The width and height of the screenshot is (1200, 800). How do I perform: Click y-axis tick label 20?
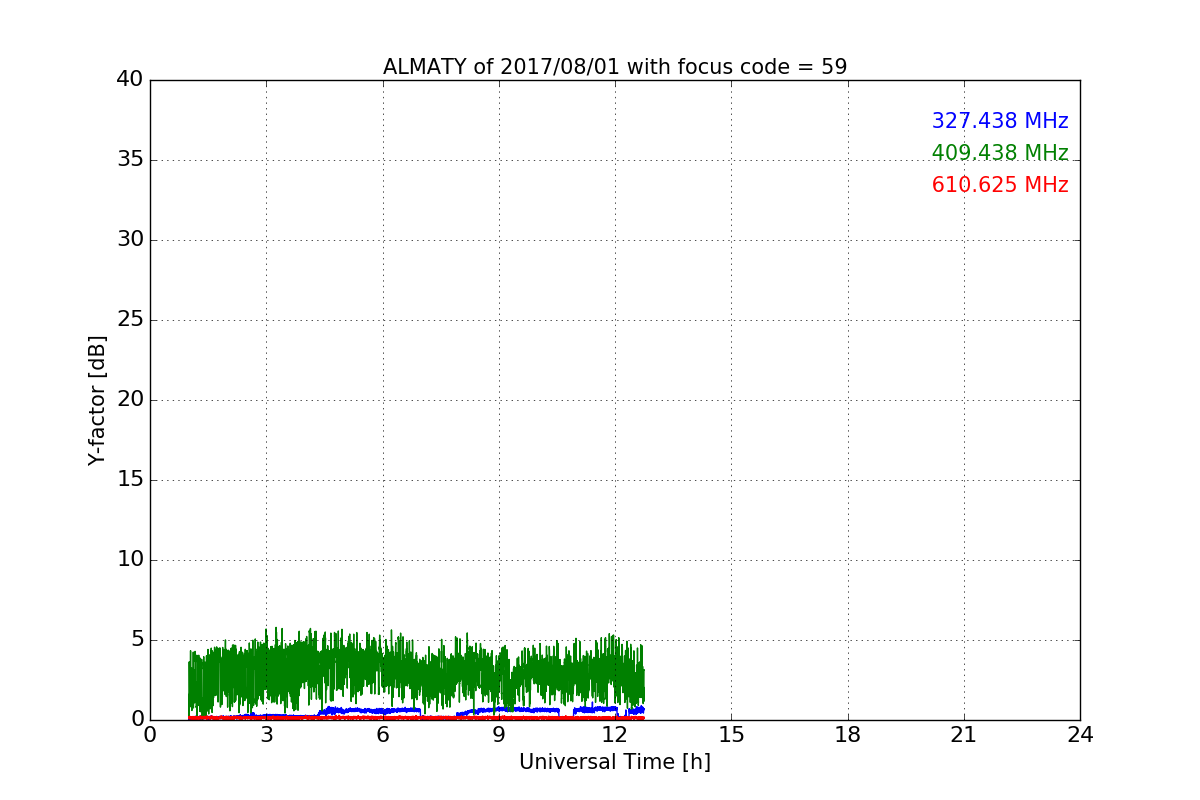pyautogui.click(x=130, y=400)
